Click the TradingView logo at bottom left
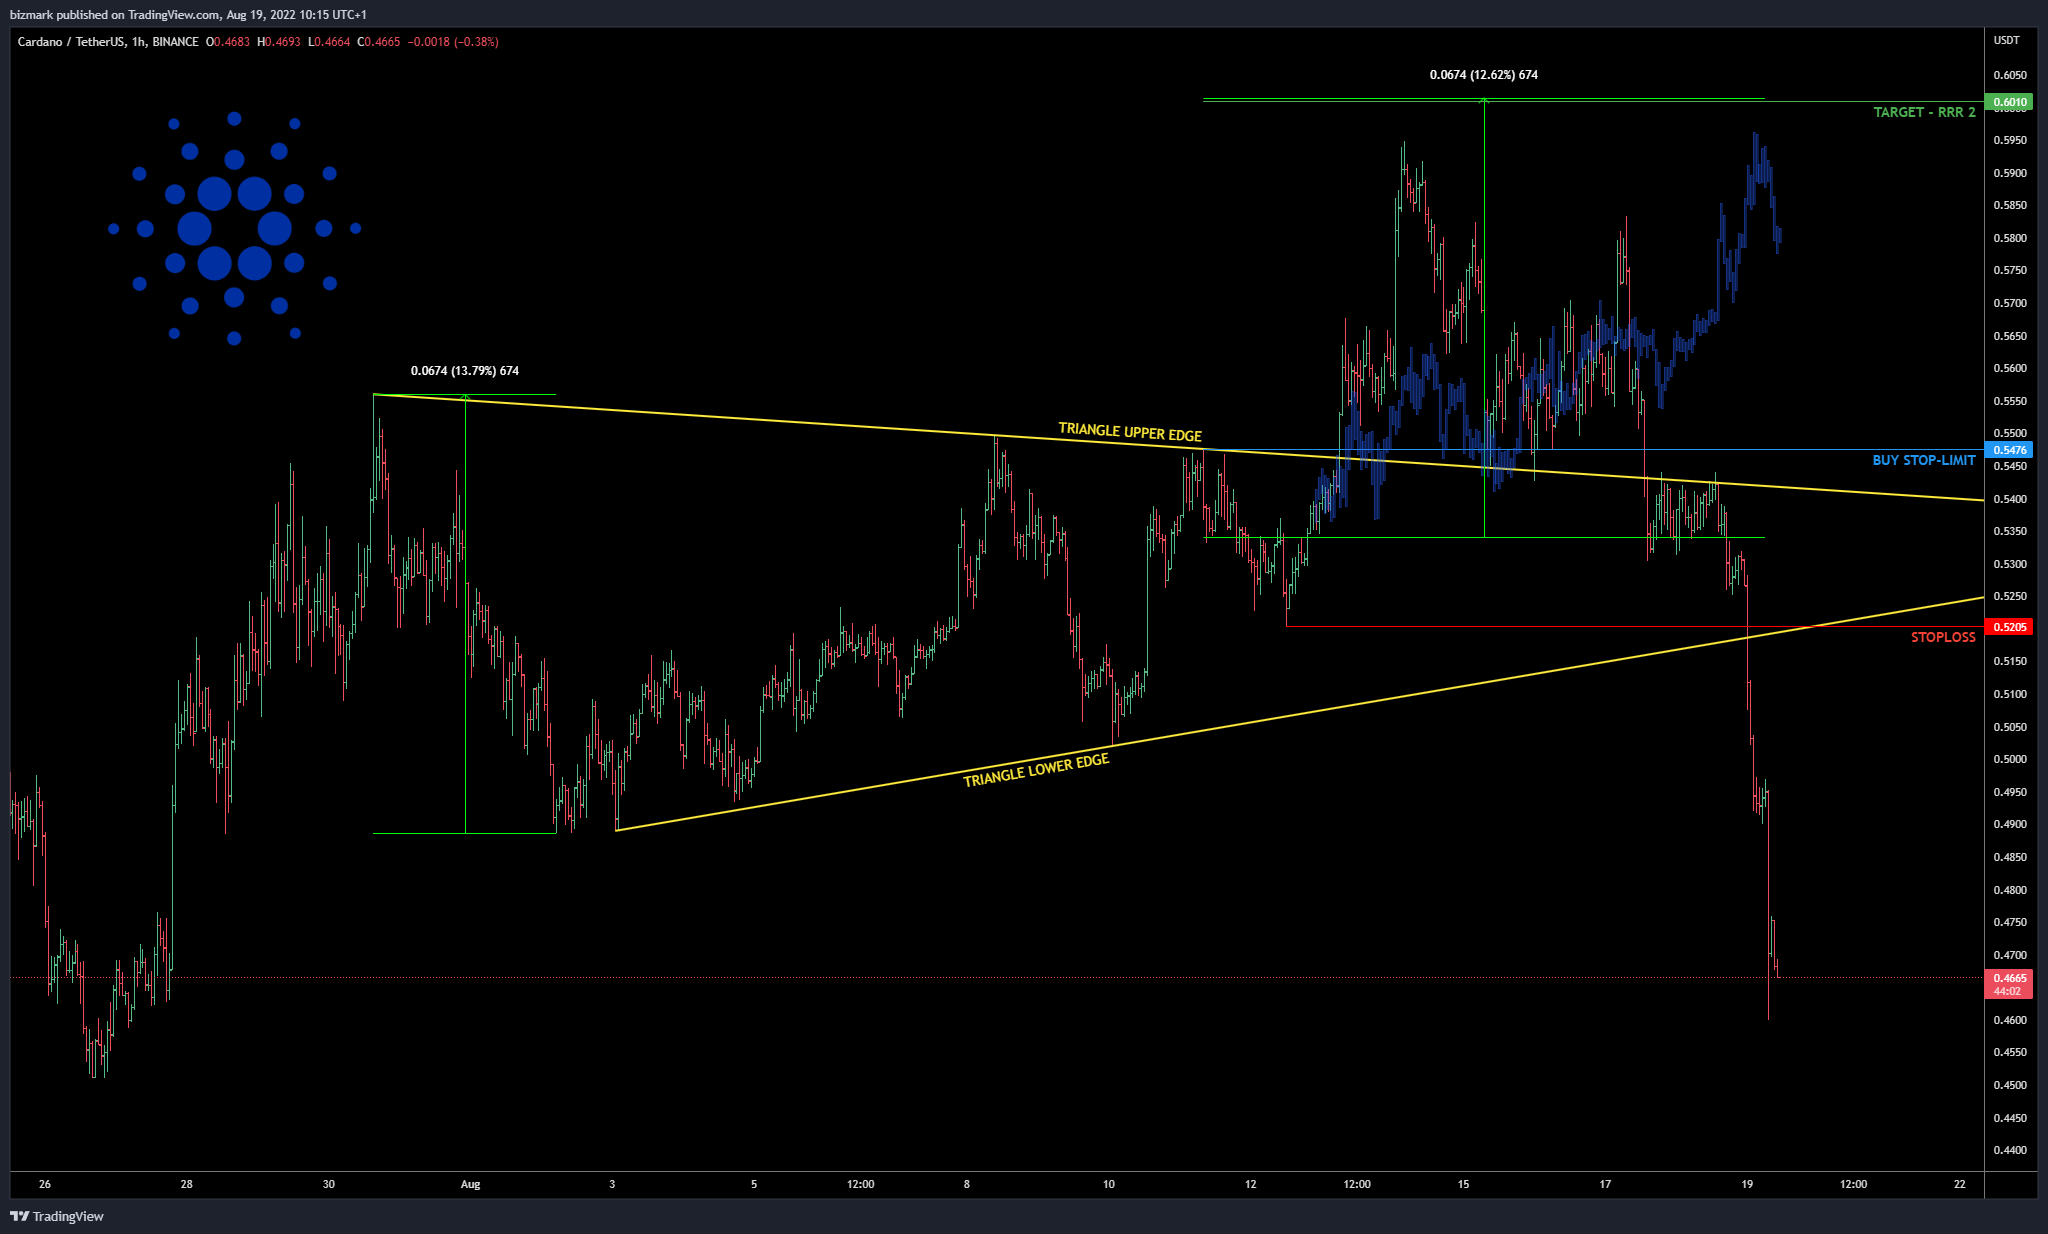2048x1234 pixels. 57,1216
